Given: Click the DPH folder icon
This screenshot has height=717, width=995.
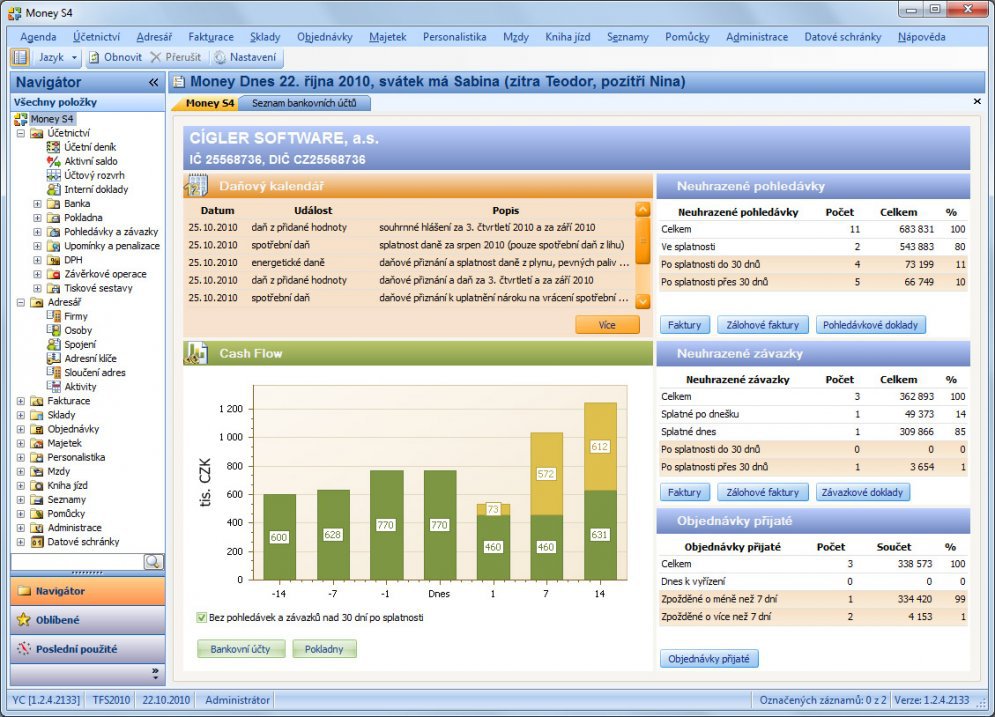Looking at the screenshot, I should [54, 260].
